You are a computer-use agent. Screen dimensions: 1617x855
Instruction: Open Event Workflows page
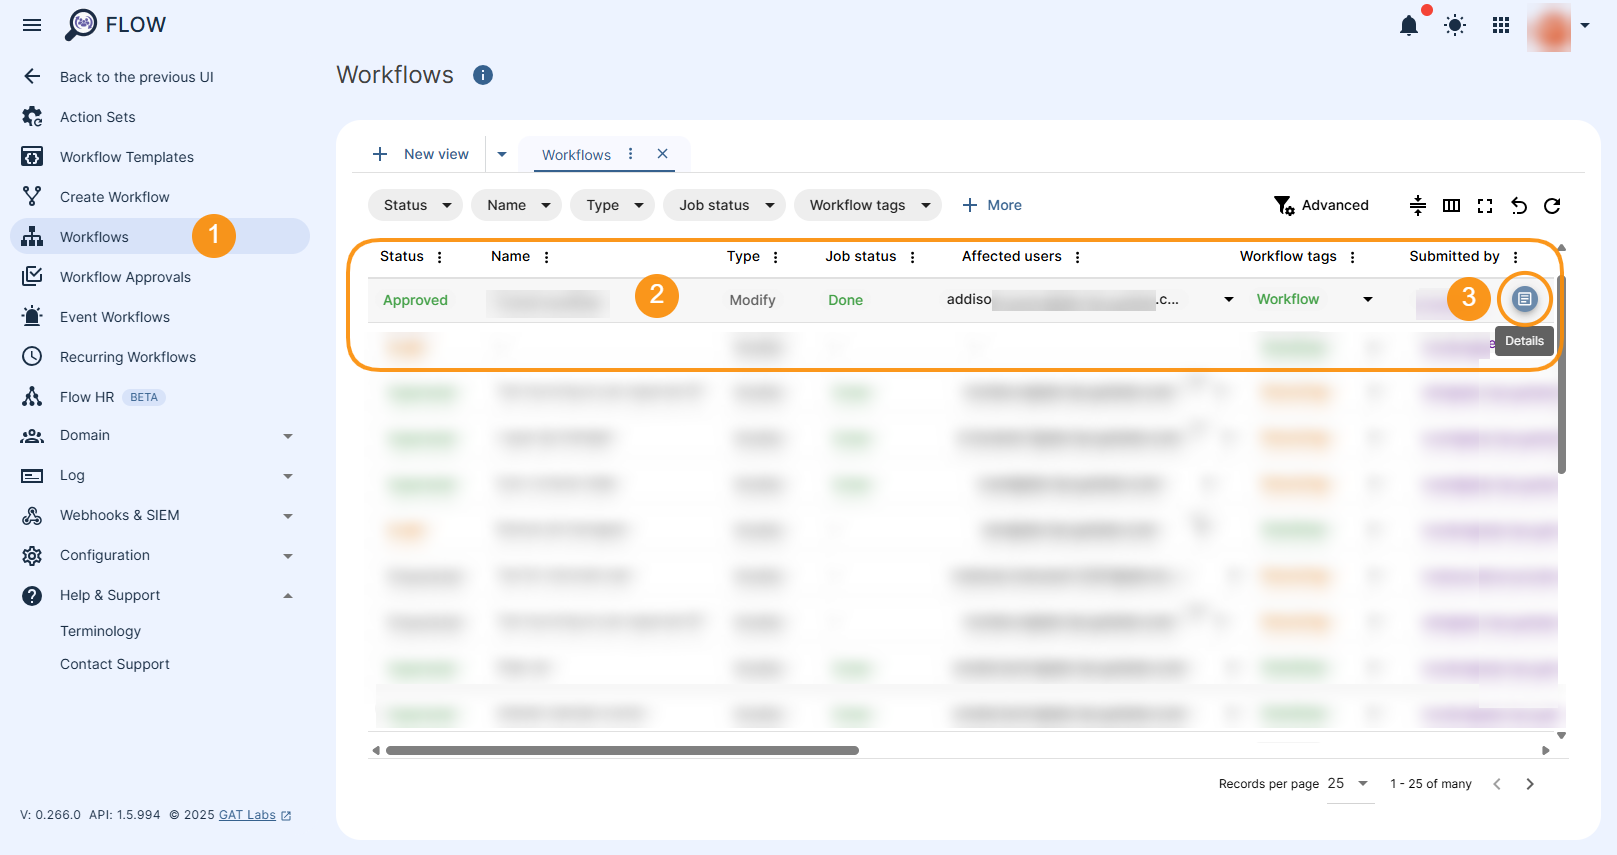coord(115,317)
